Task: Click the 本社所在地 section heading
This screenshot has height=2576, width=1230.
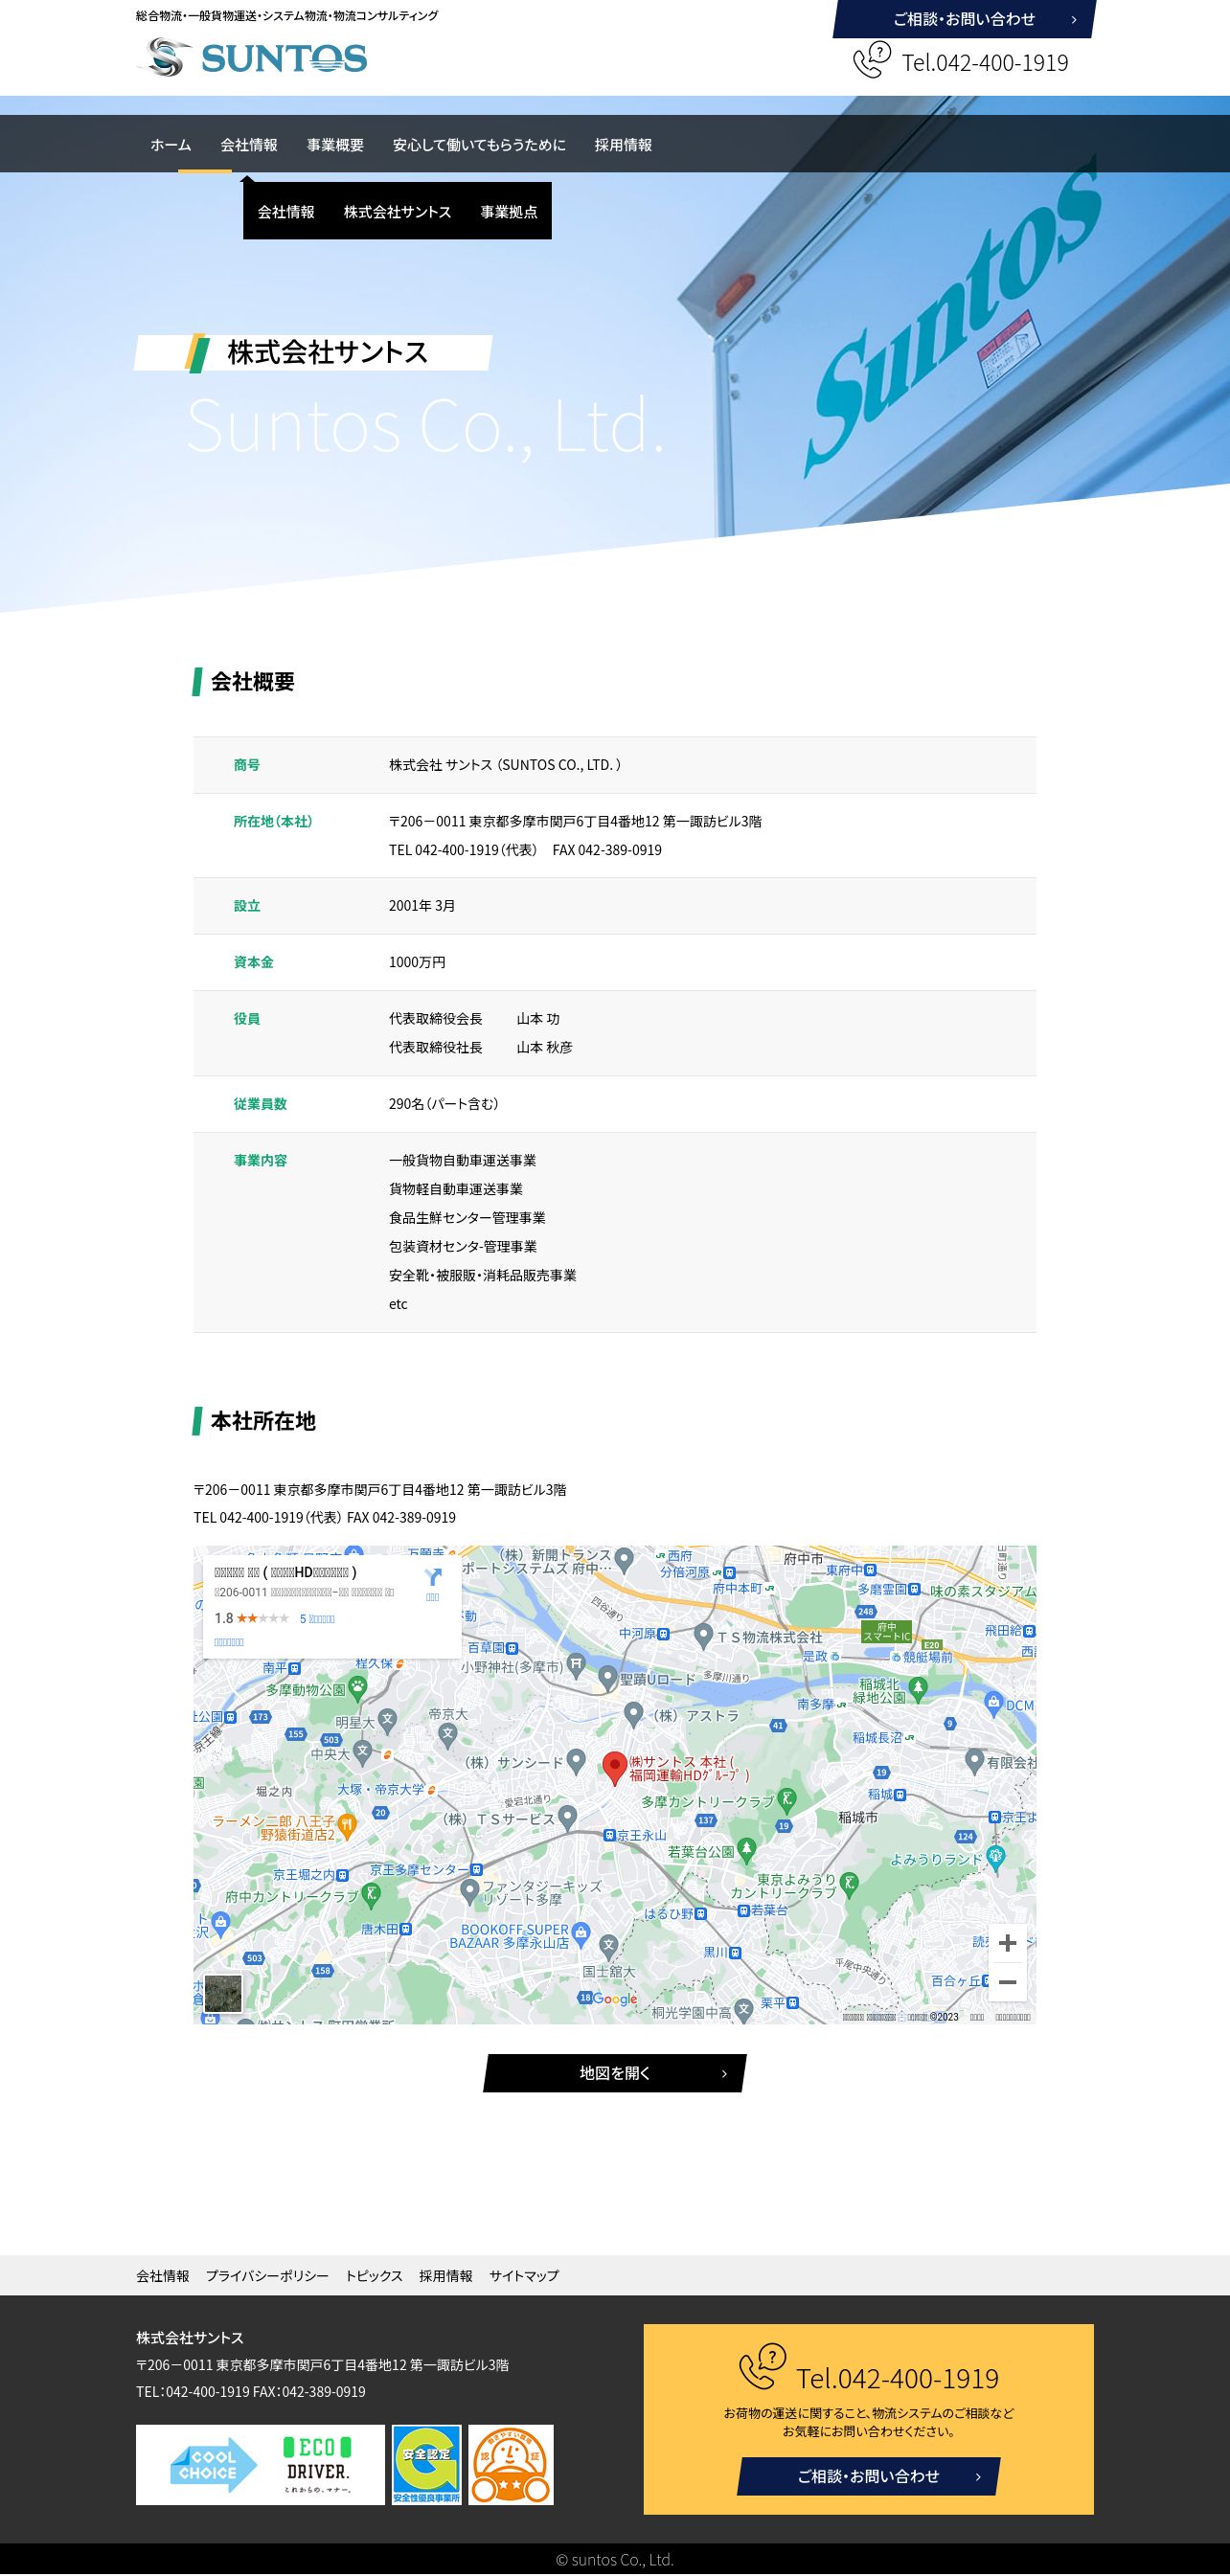Action: point(263,1421)
